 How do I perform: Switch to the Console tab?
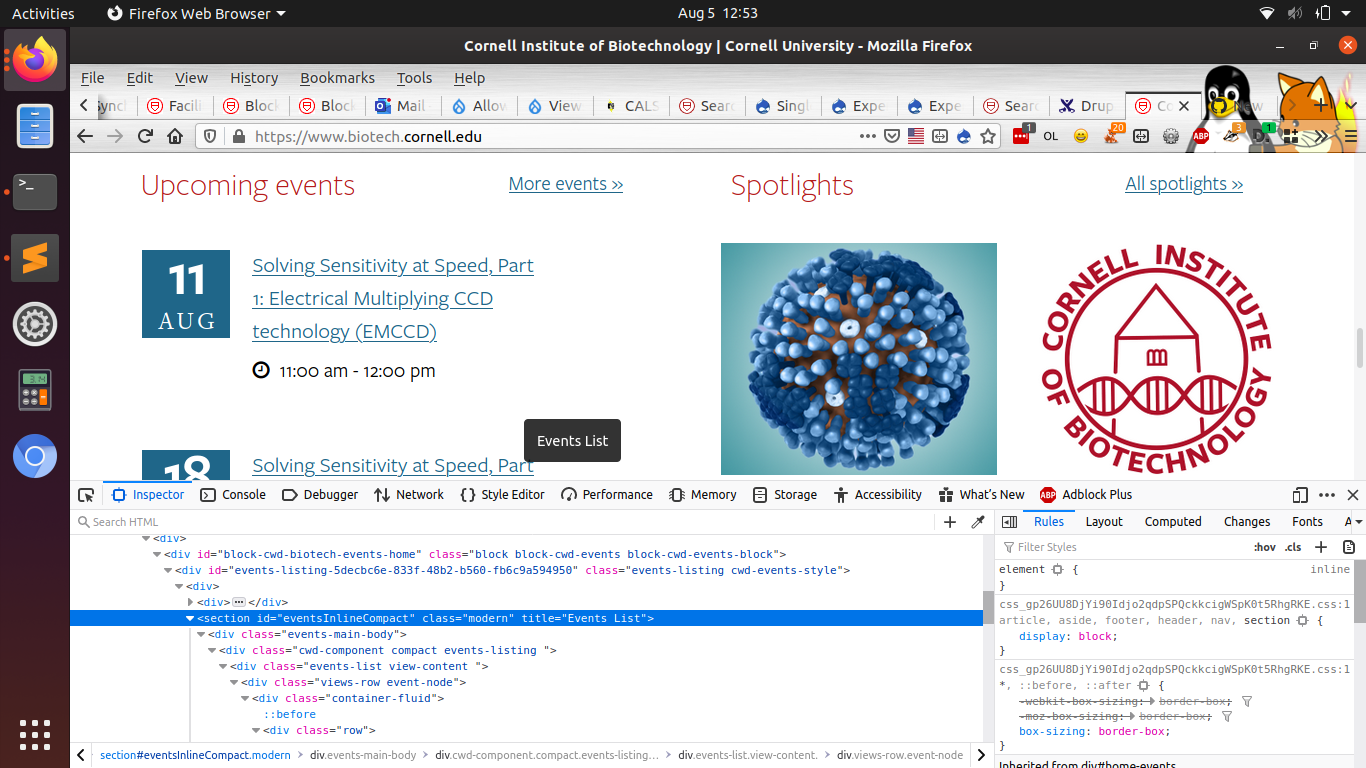[233, 495]
